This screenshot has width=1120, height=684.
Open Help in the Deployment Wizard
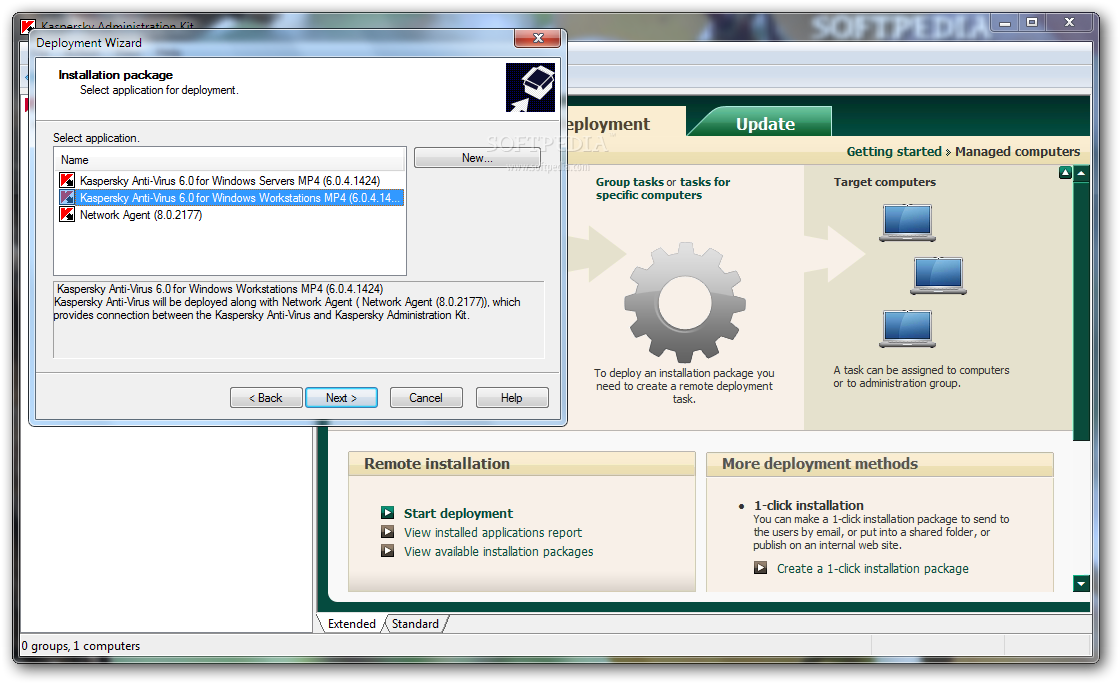(x=511, y=398)
